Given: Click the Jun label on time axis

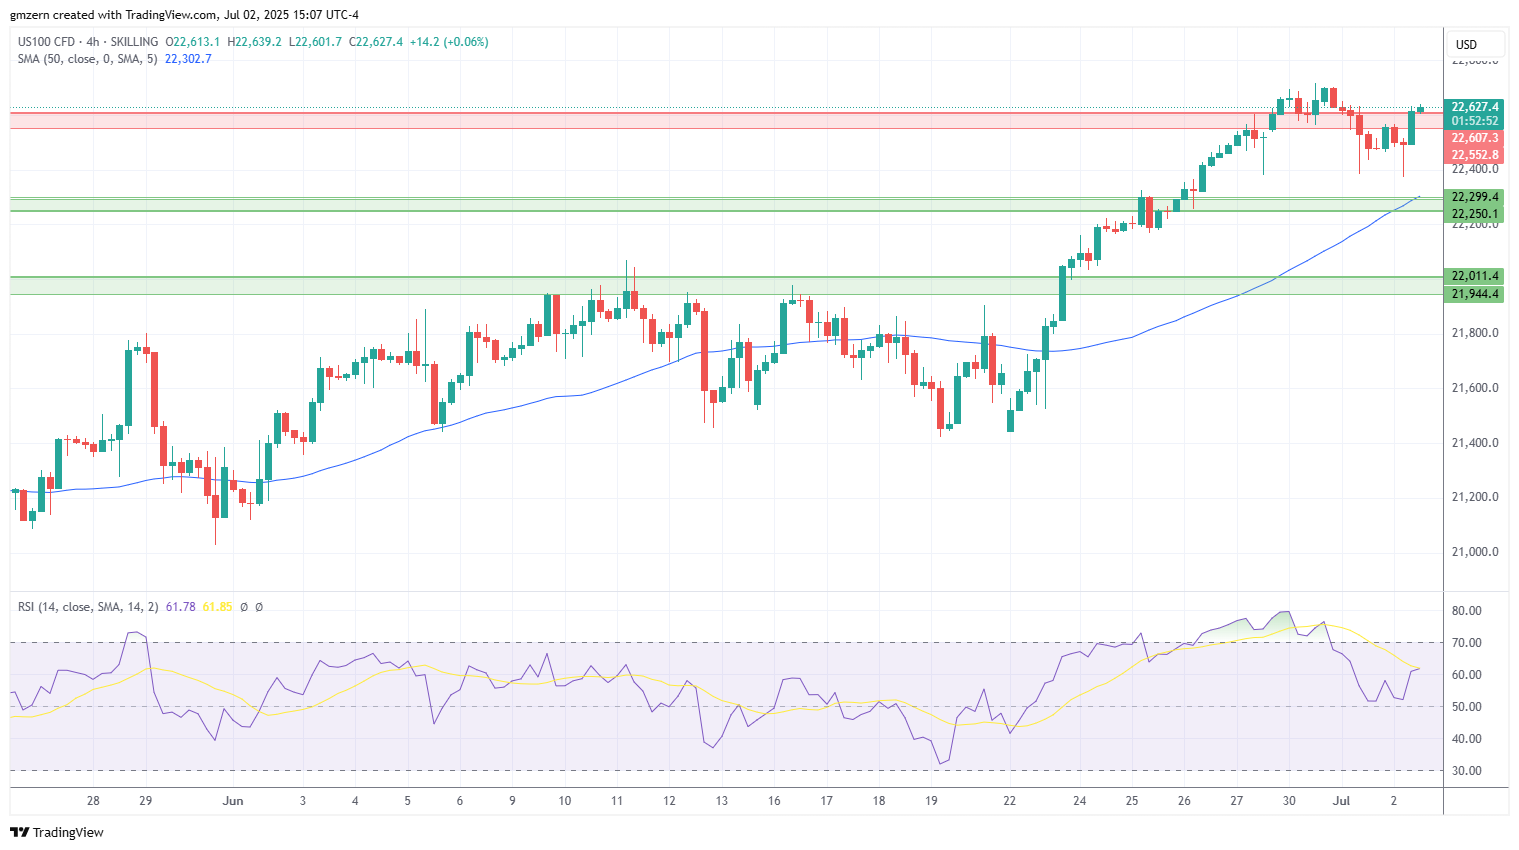Looking at the screenshot, I should [233, 801].
